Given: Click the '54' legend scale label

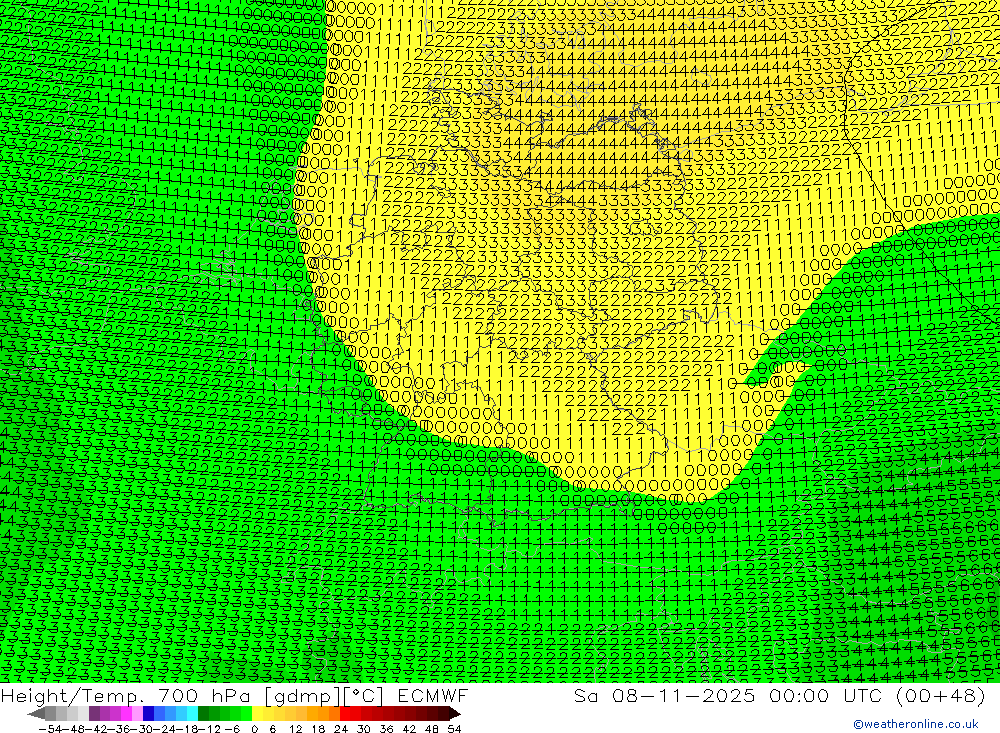Looking at the screenshot, I should [x=454, y=729].
